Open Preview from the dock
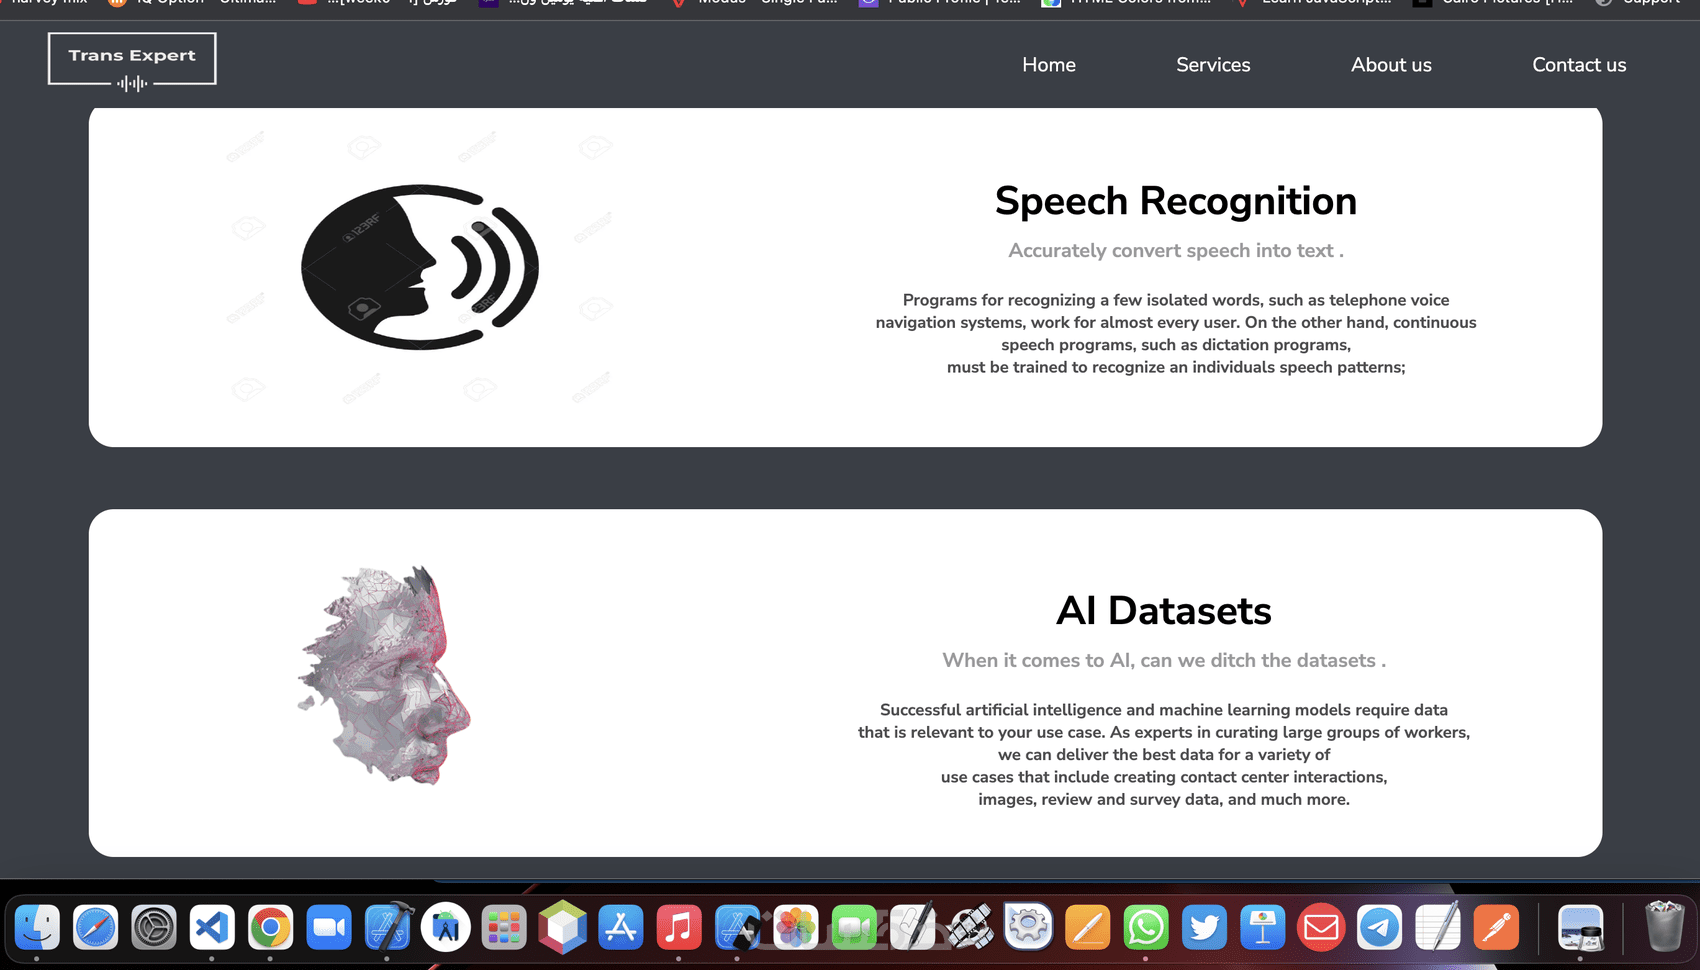The image size is (1700, 970). (1581, 927)
